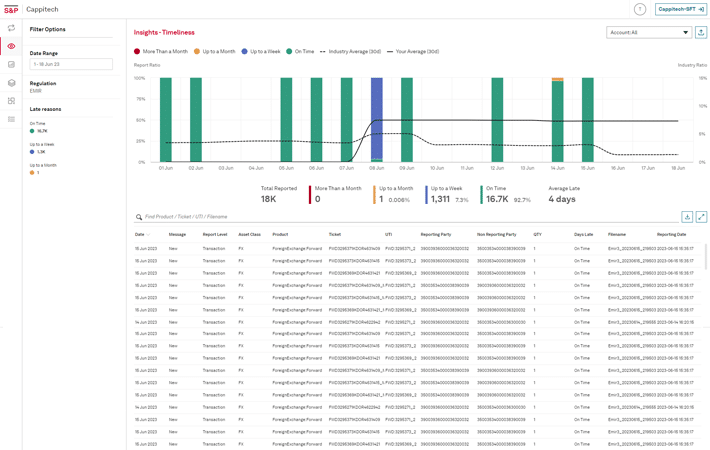Click the green bar for 01 Jun
The image size is (710, 450).
pos(166,120)
